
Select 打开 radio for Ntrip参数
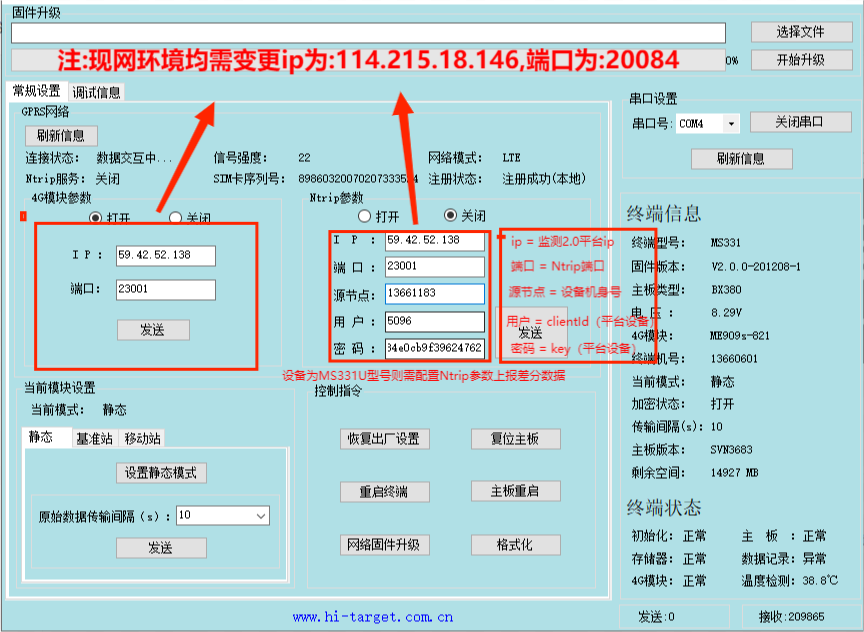coord(365,215)
